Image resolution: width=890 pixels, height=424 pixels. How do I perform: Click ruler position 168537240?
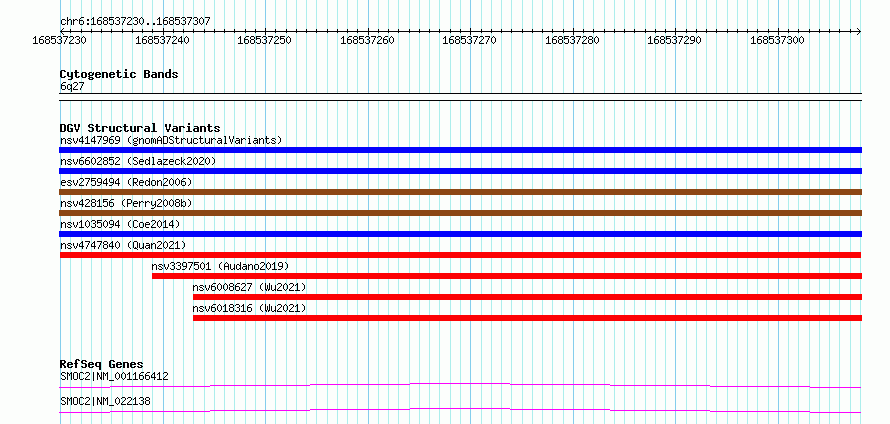click(163, 40)
